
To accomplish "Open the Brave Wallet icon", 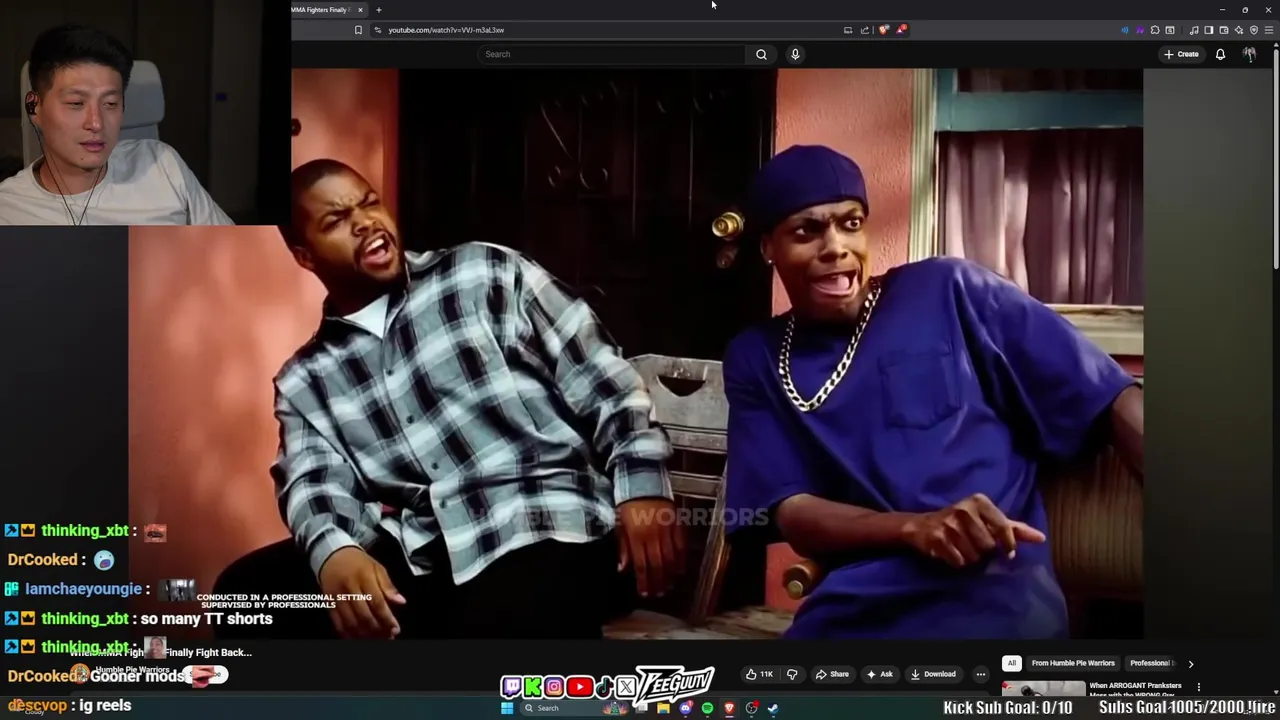I will pyautogui.click(x=1224, y=30).
